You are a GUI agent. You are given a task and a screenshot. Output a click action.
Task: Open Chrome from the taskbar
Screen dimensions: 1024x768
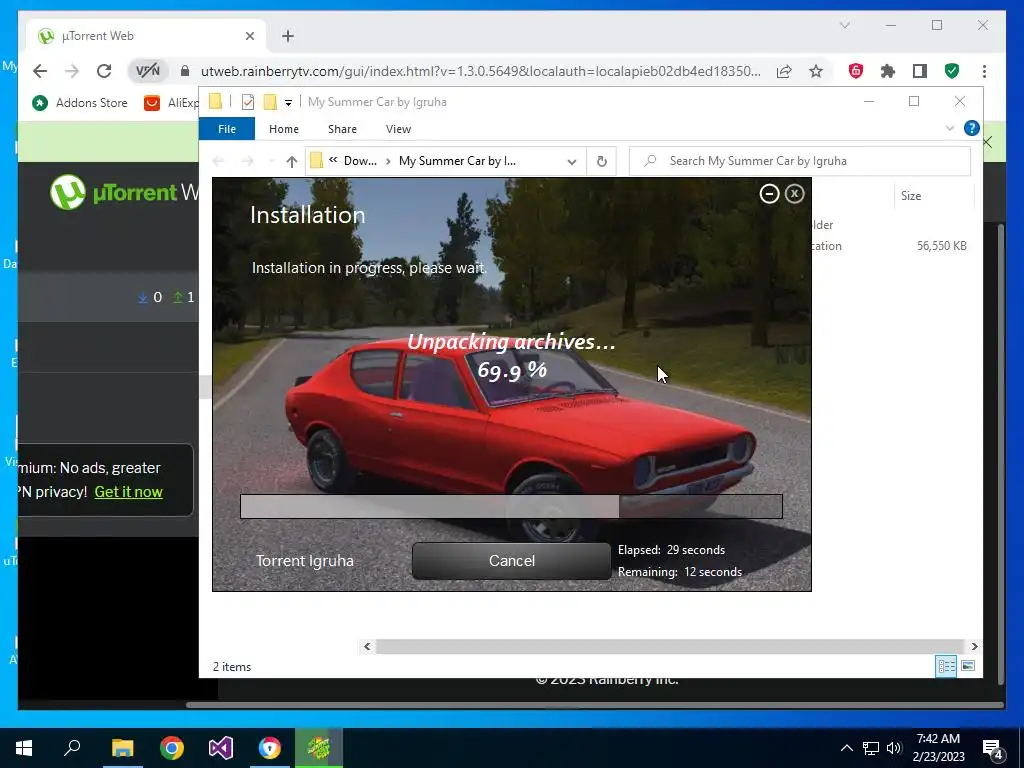point(172,748)
